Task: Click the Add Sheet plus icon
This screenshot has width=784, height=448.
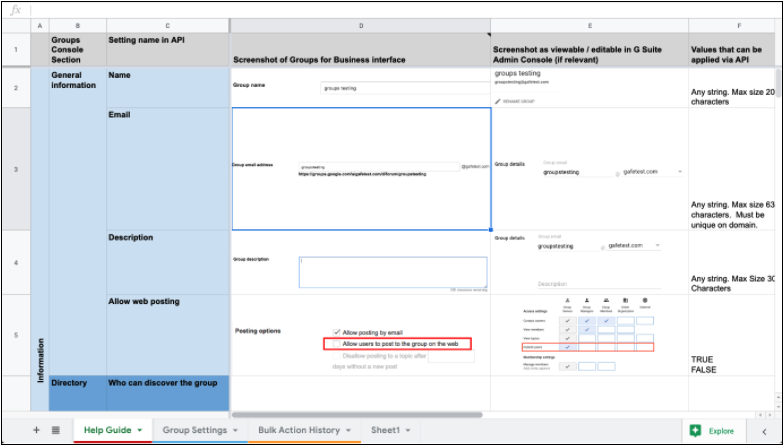Action: [x=37, y=430]
